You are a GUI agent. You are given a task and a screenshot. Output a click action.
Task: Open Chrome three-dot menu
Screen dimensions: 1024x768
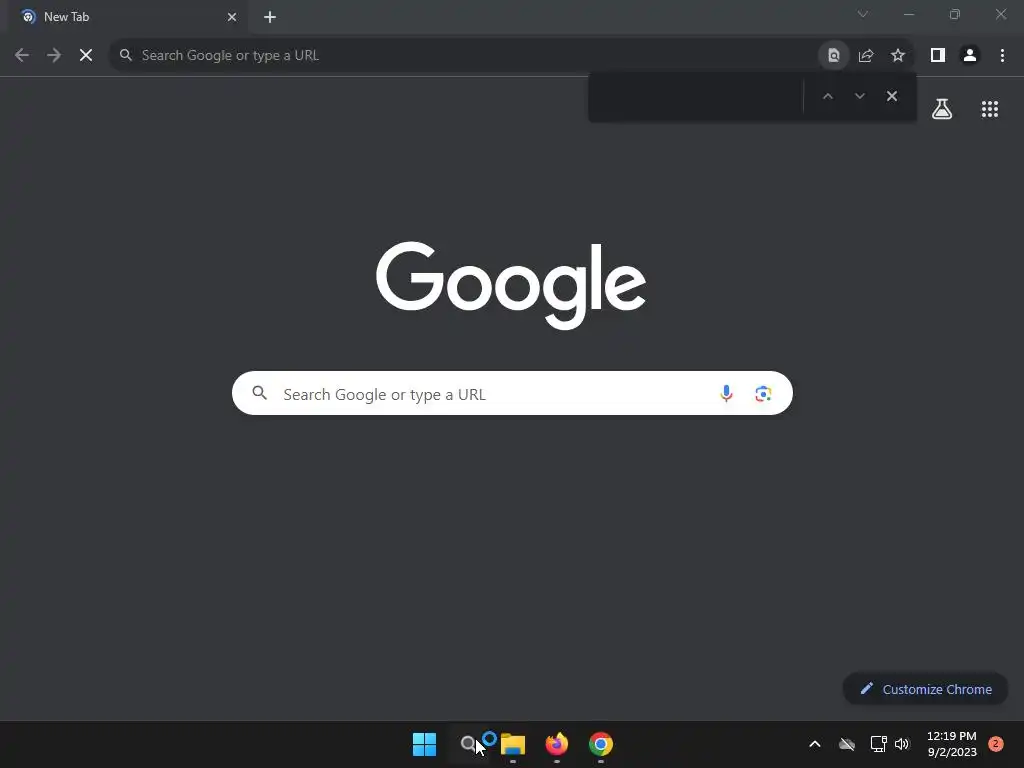tap(1002, 56)
